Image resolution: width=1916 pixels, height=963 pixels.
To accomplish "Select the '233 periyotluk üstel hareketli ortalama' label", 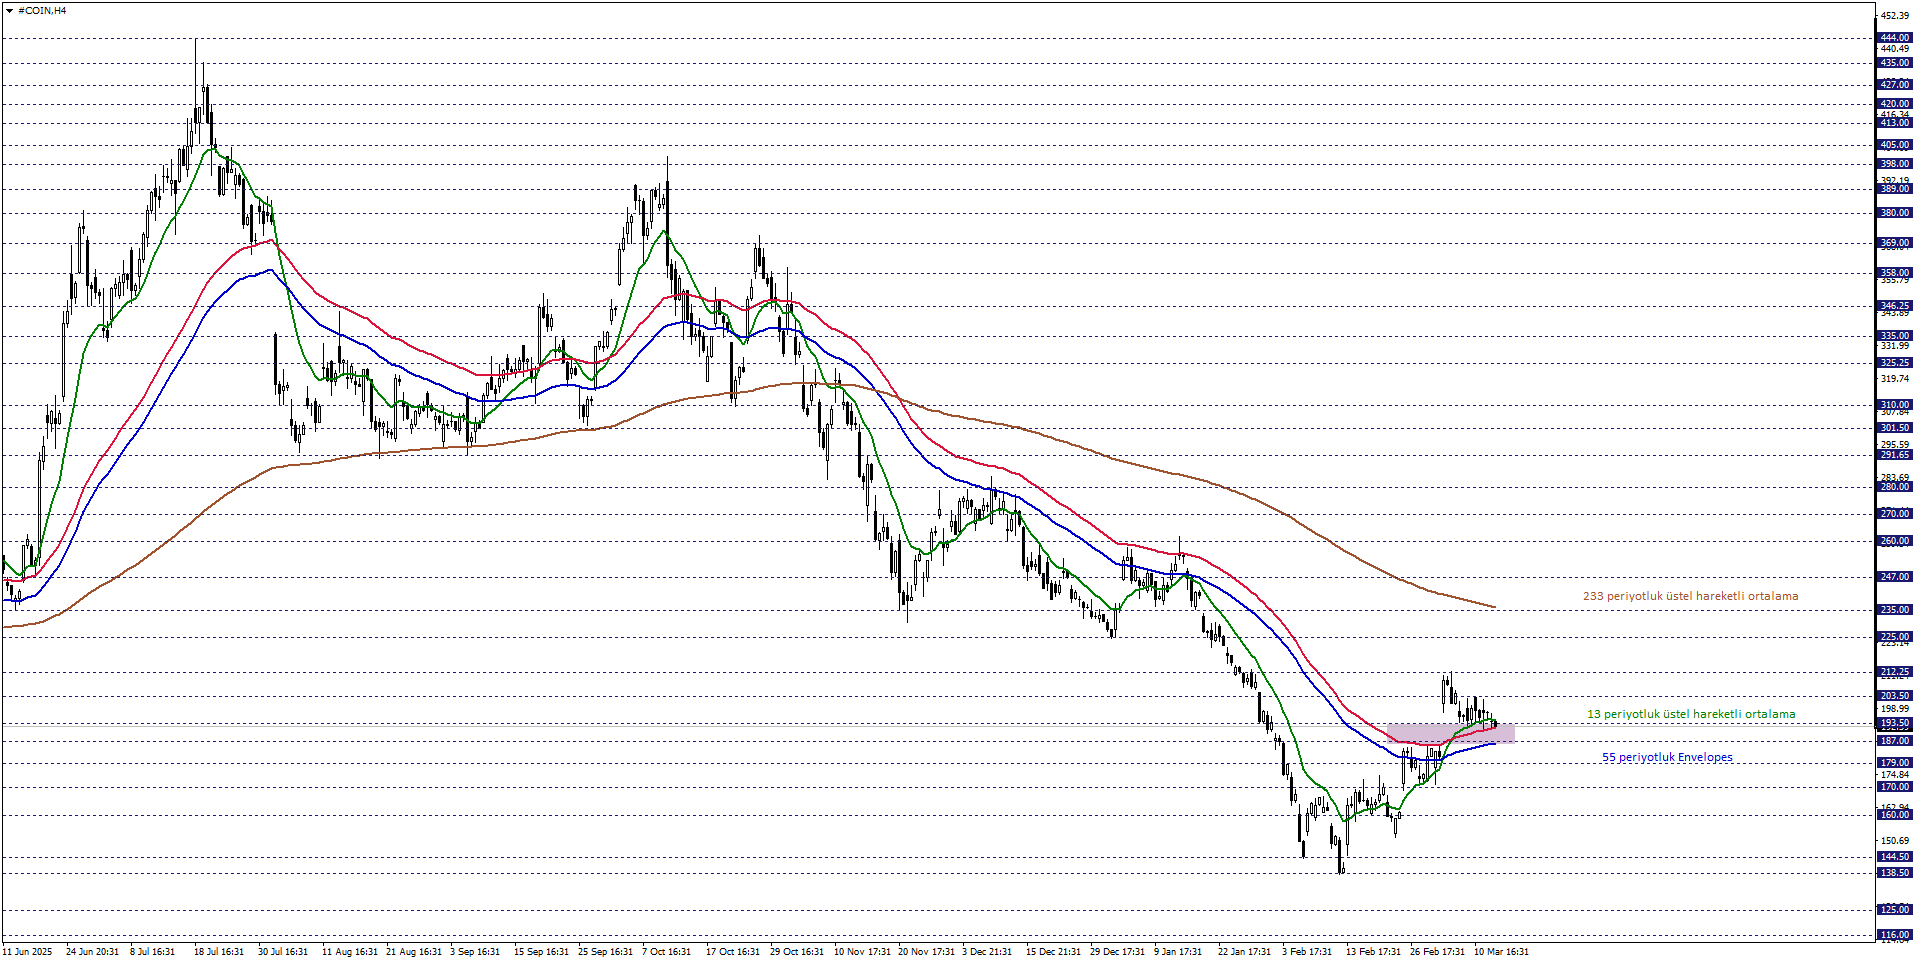I will tap(1690, 596).
